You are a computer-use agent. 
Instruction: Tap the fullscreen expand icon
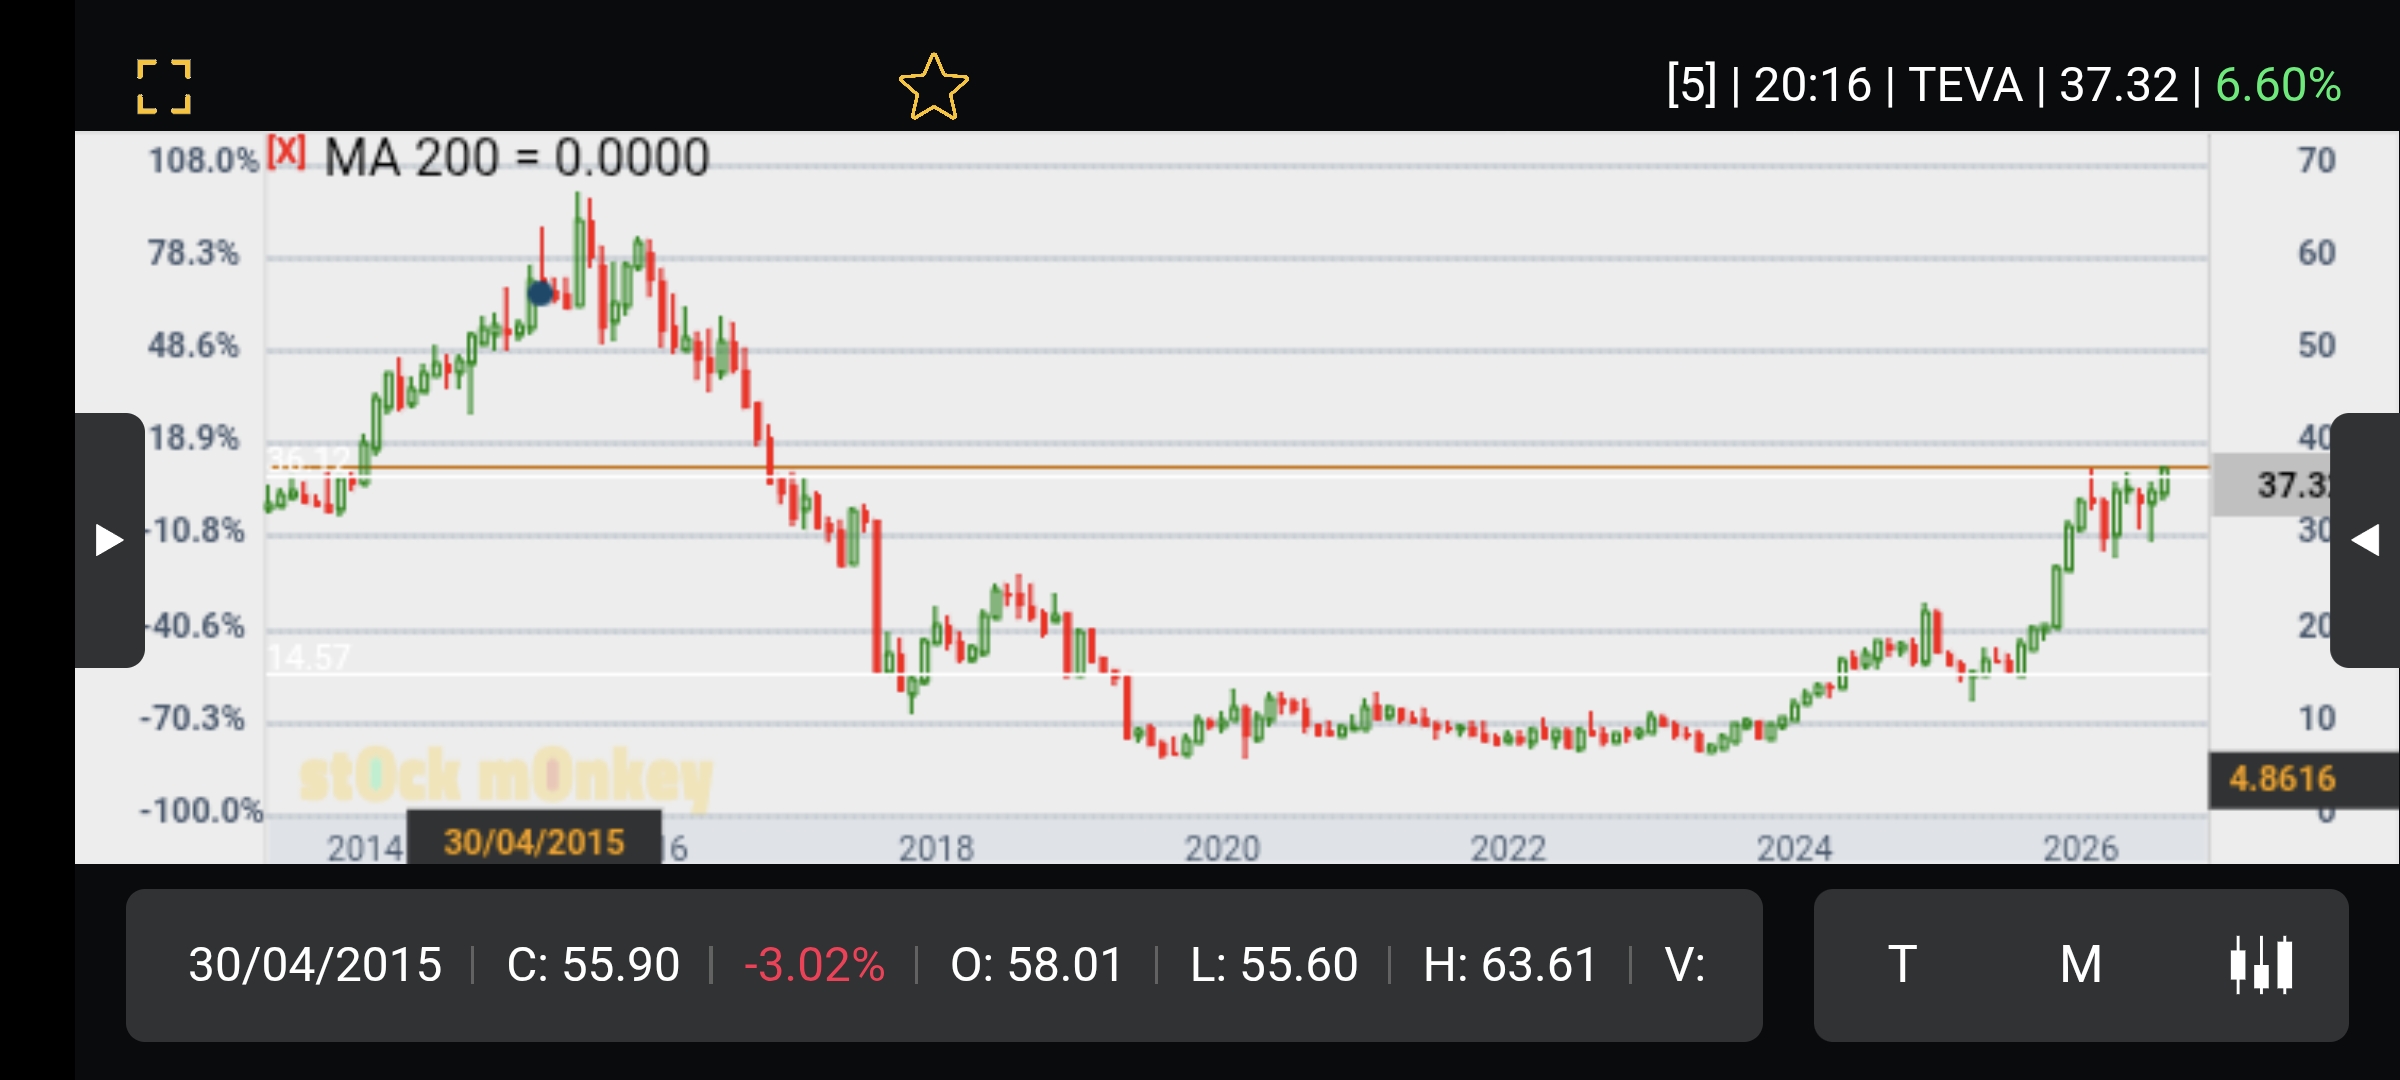(164, 86)
